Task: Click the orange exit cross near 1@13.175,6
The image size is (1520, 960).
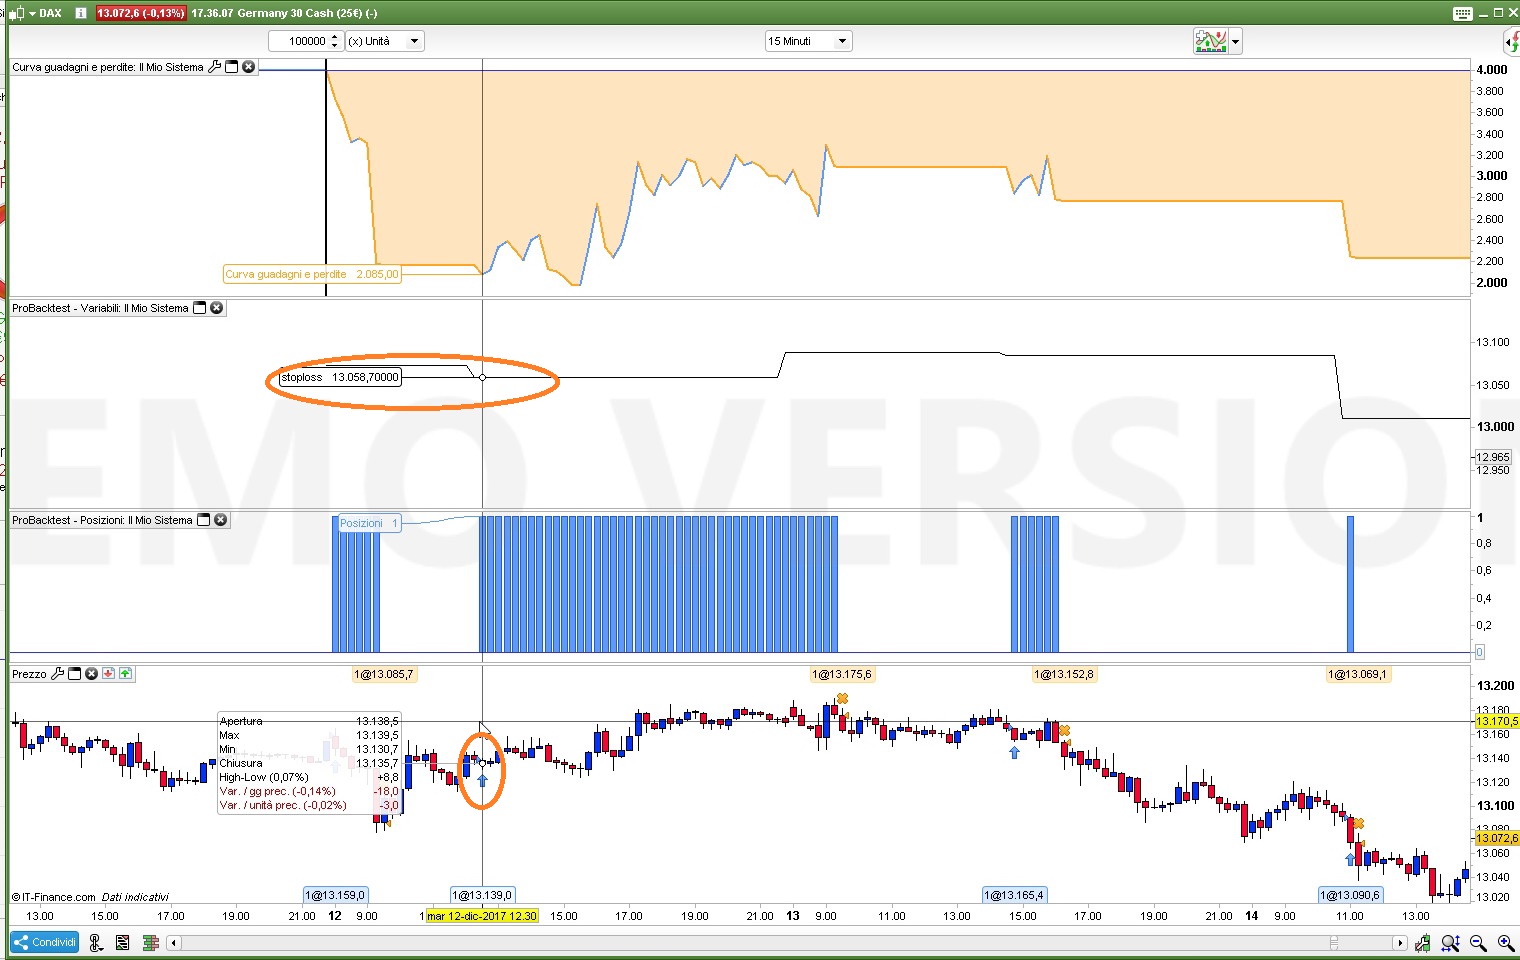Action: click(x=842, y=698)
